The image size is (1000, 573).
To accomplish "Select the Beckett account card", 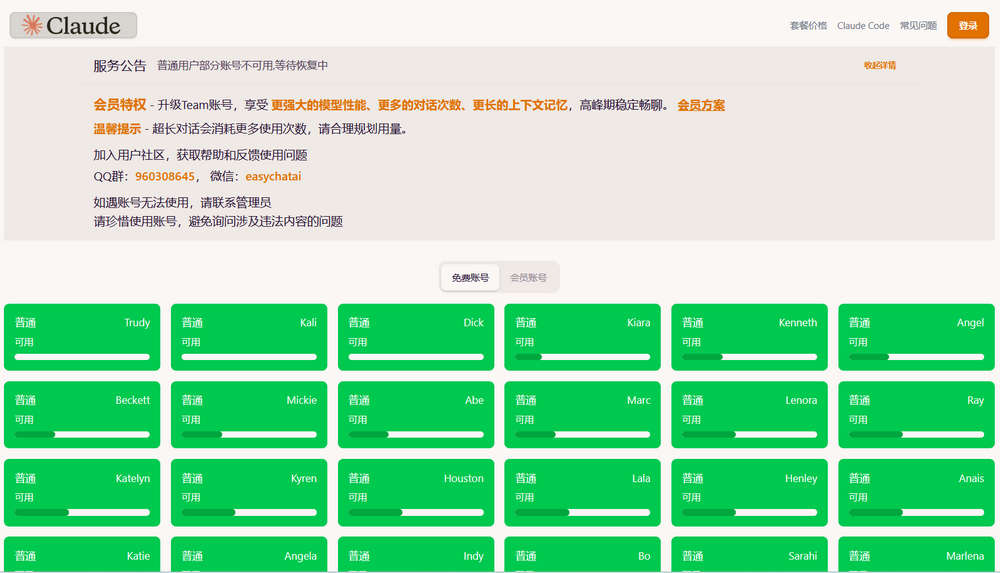I will click(82, 415).
